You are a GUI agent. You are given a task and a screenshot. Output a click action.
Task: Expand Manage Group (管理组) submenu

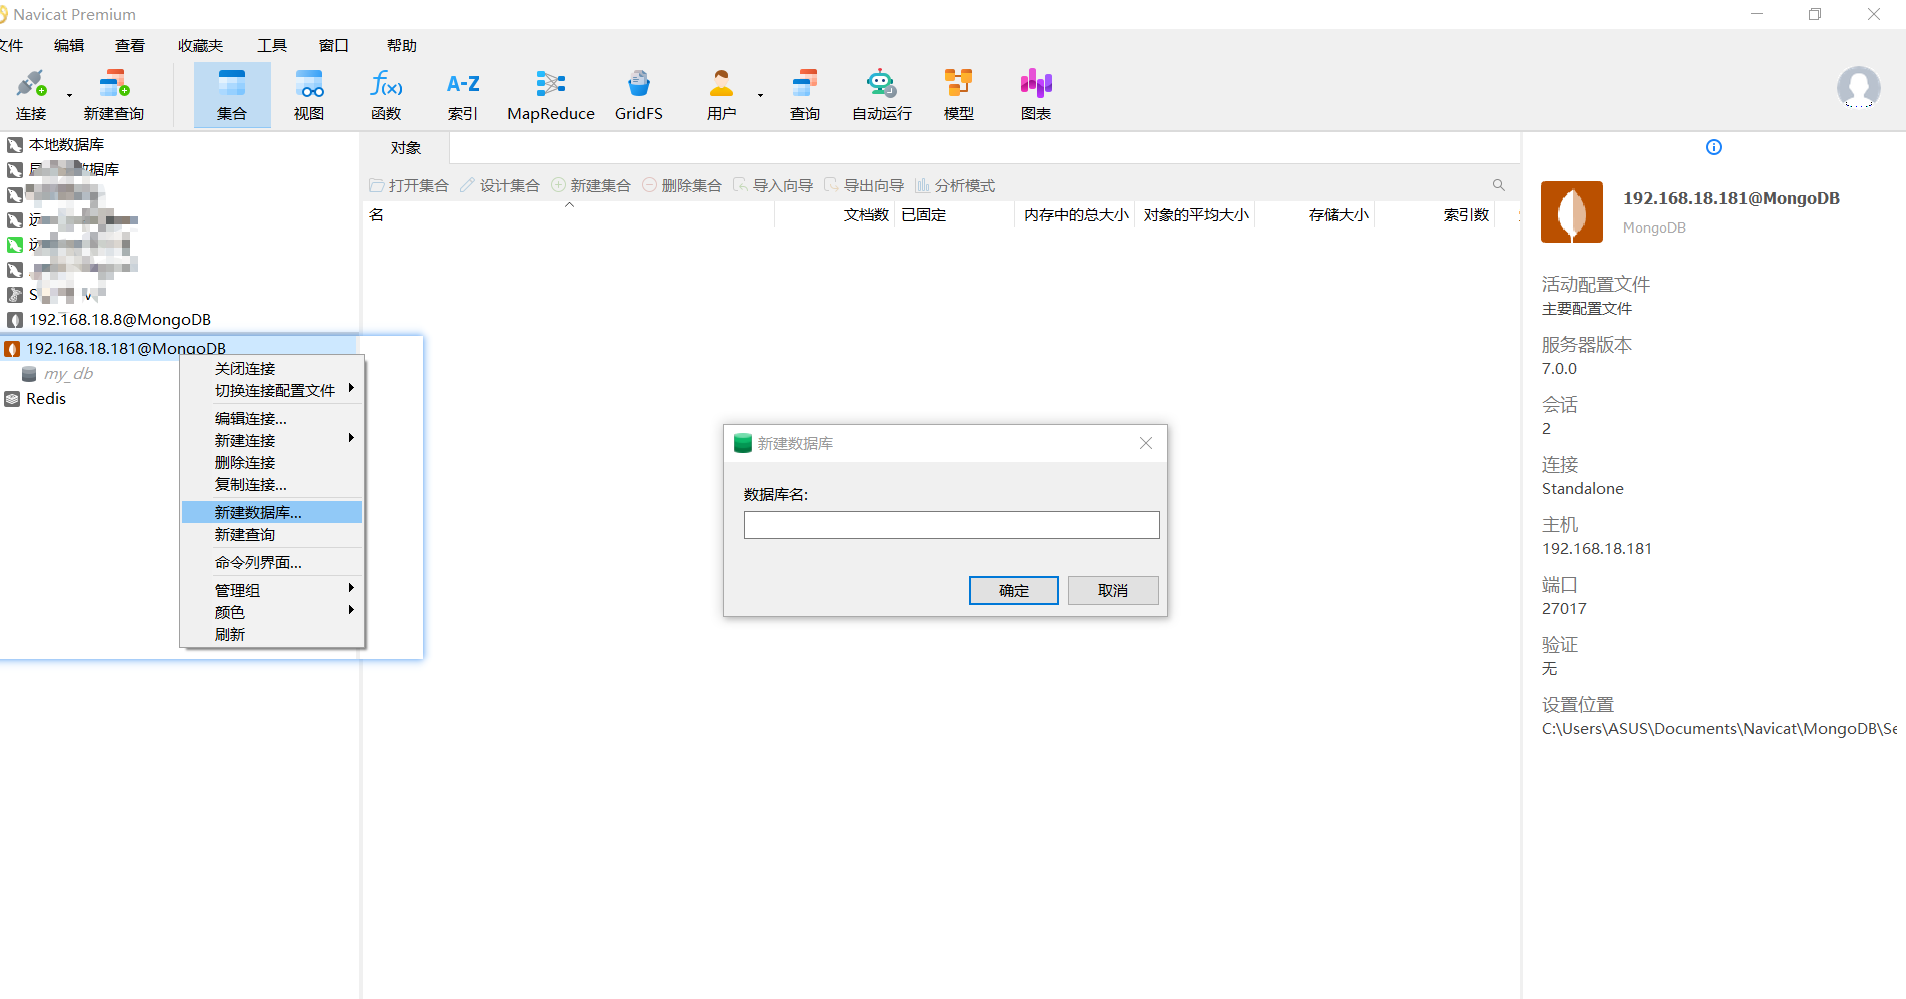coord(272,590)
